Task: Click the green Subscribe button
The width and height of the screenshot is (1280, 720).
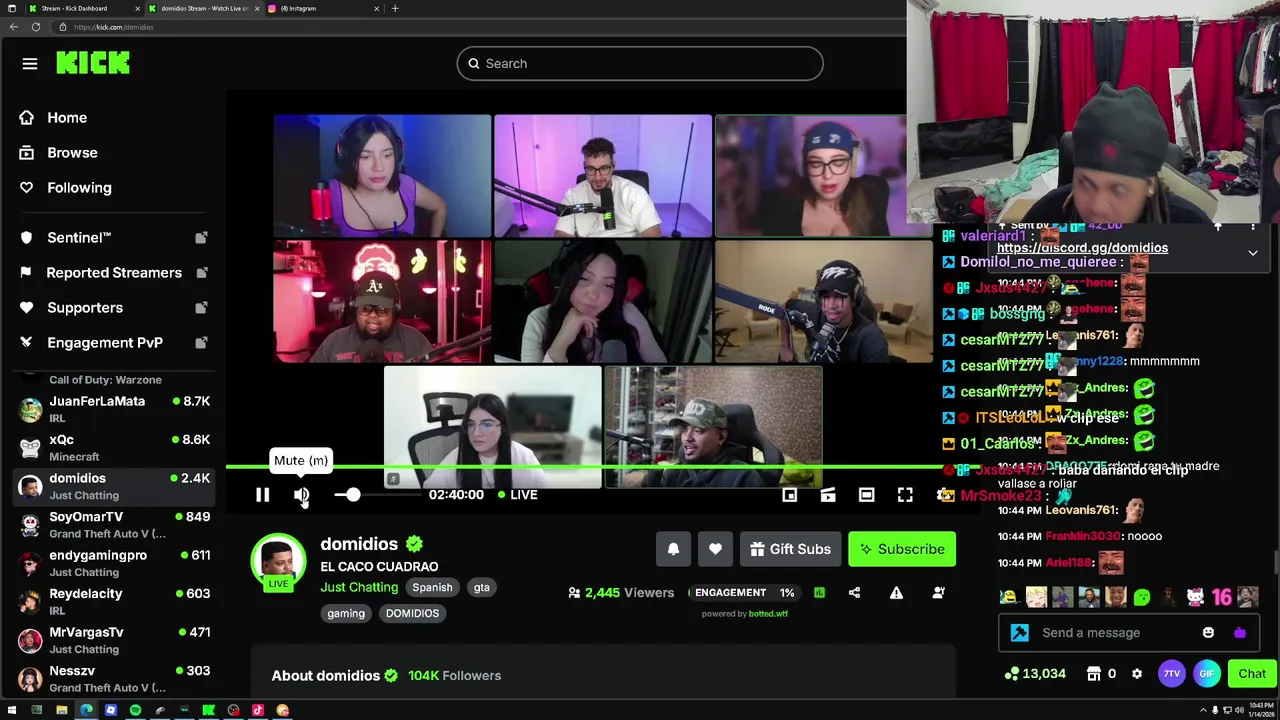Action: (x=902, y=549)
